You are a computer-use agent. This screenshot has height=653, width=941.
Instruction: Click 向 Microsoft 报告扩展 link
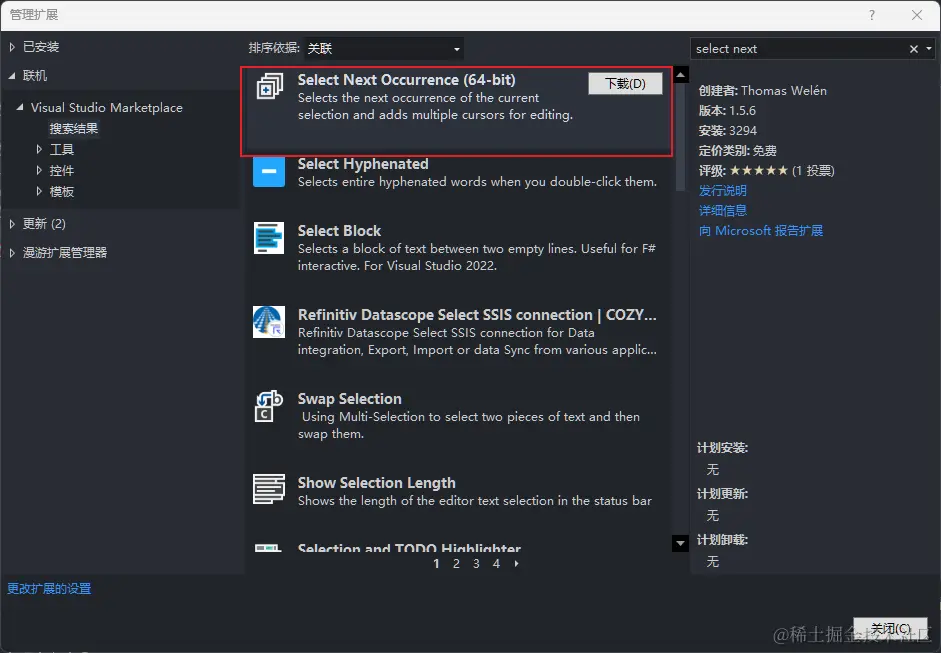coord(760,230)
